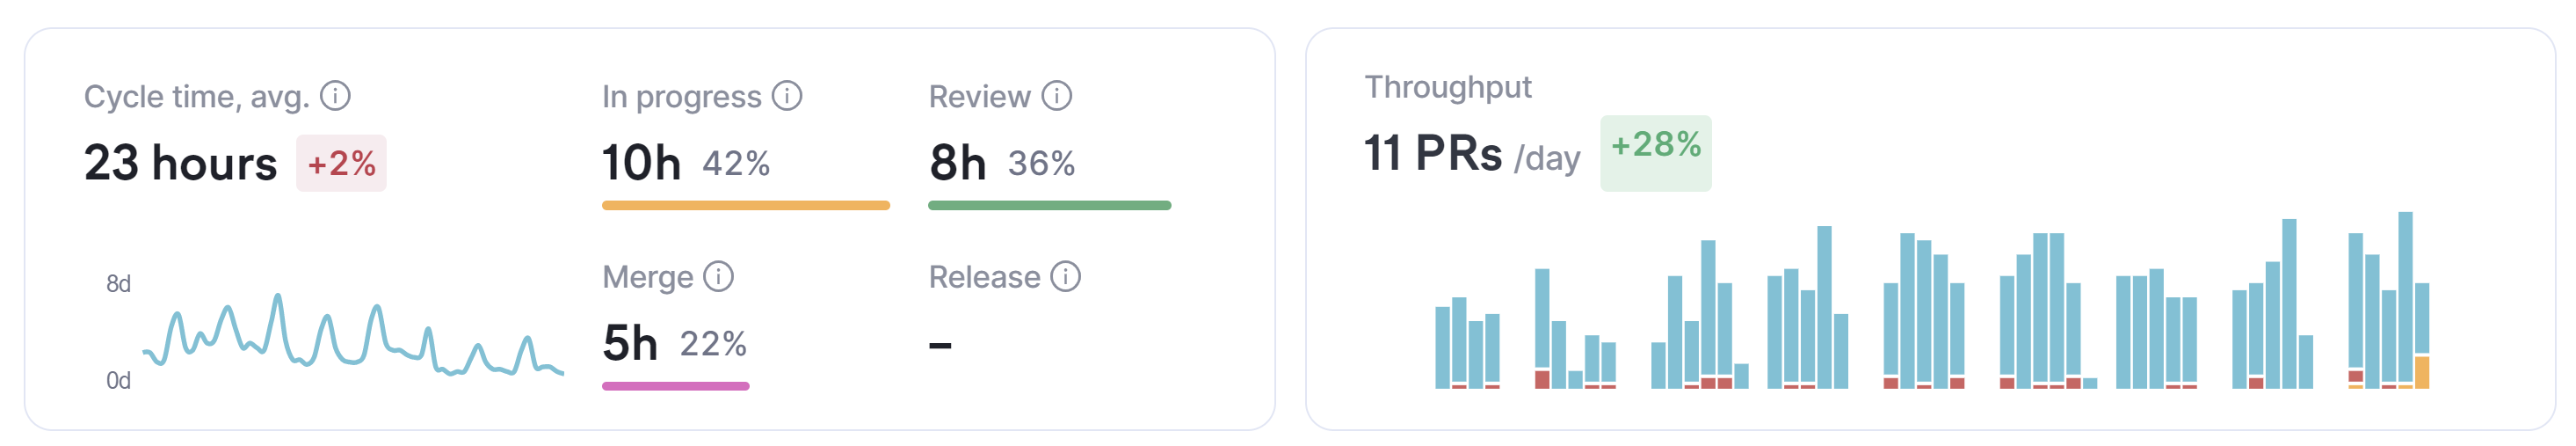Click the 5h Merge value
This screenshot has width=2576, height=446.
tap(629, 343)
